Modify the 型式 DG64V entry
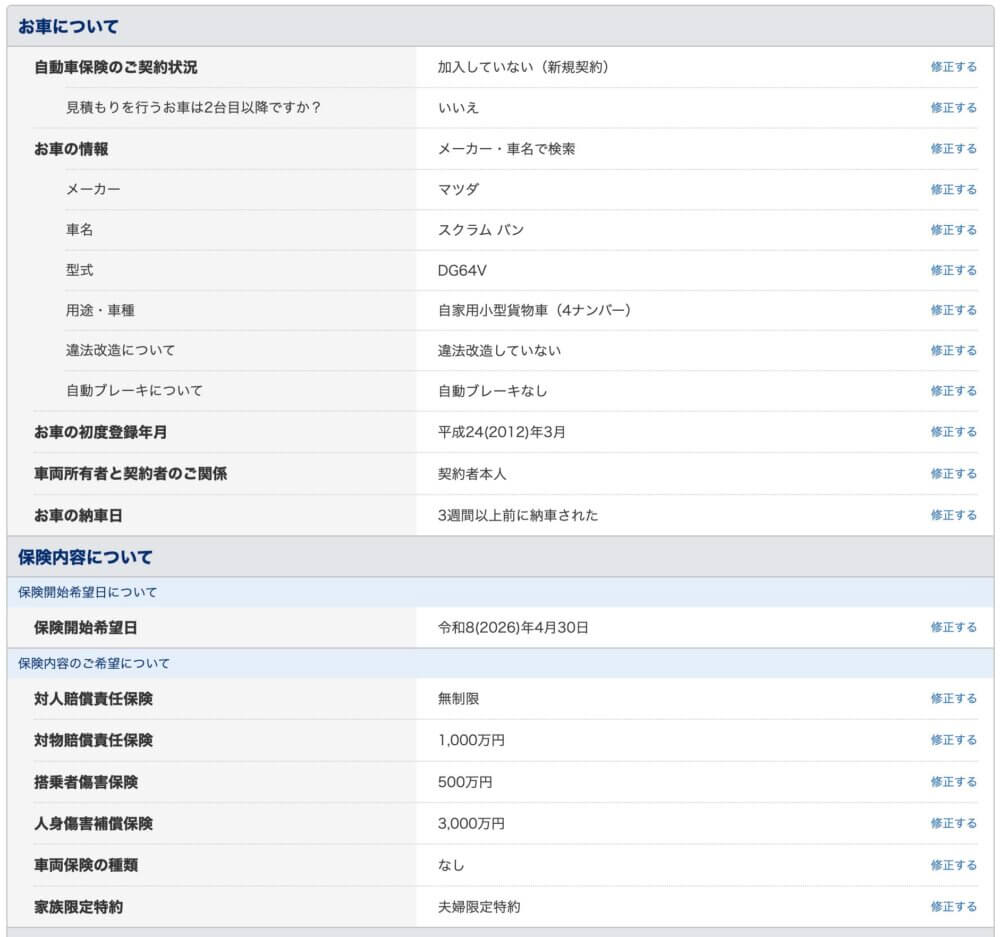Screen dimensions: 1000x937 pyautogui.click(x=953, y=270)
